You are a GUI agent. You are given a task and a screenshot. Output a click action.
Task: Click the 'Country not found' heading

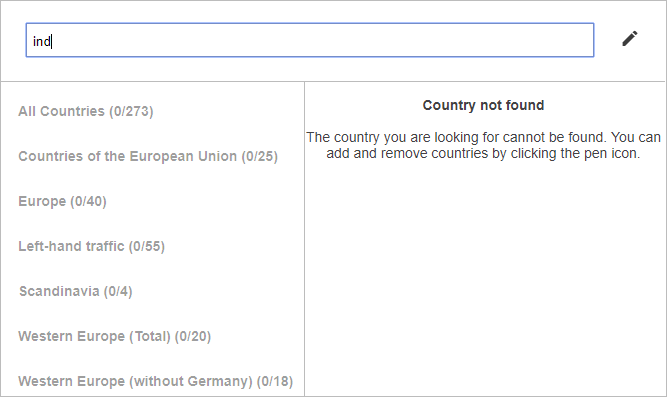point(483,105)
